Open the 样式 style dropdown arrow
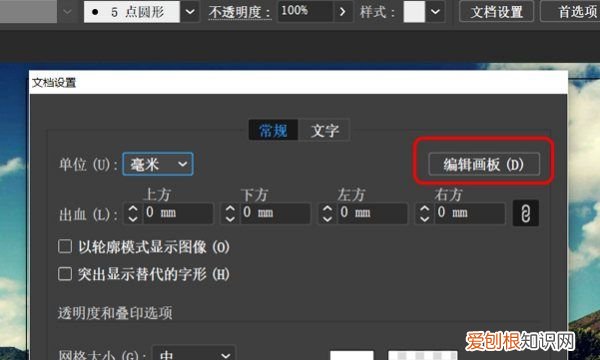Screen dimensions: 600x360 435,12
